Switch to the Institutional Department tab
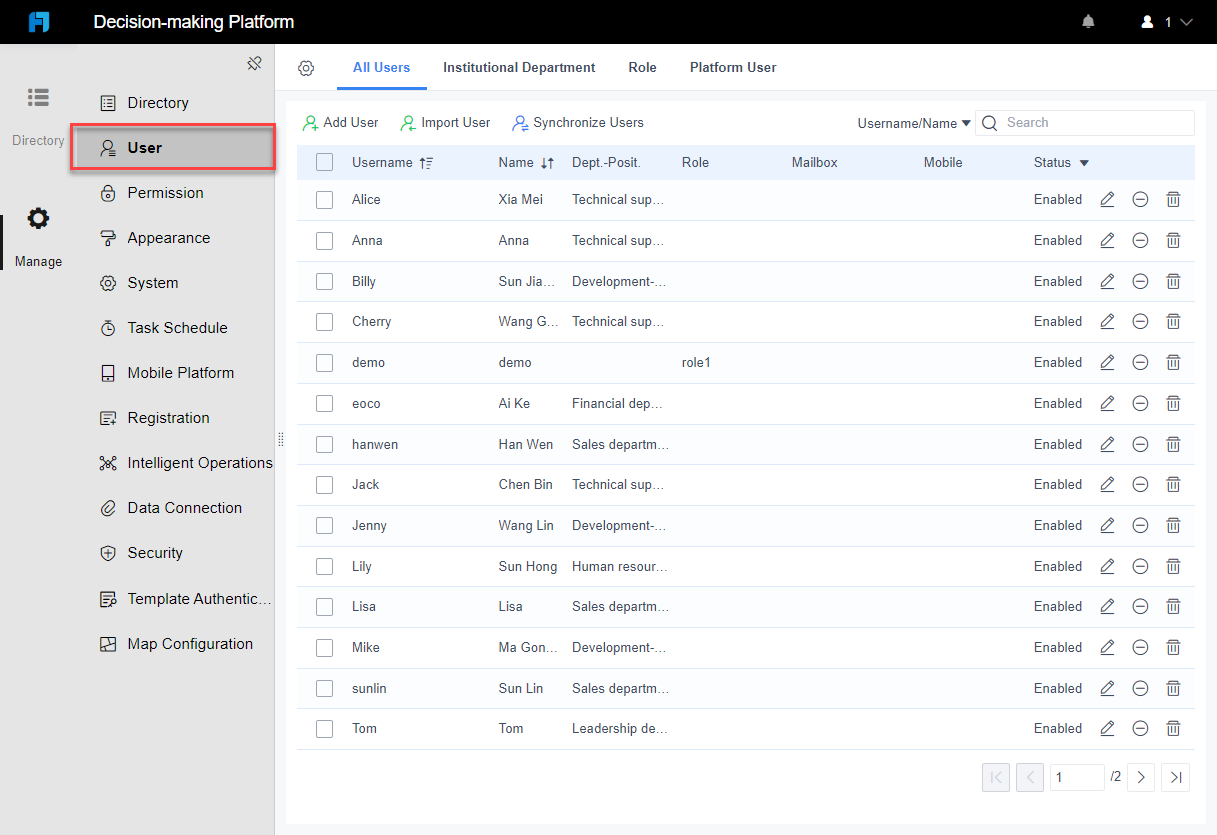The height and width of the screenshot is (835, 1217). point(519,67)
